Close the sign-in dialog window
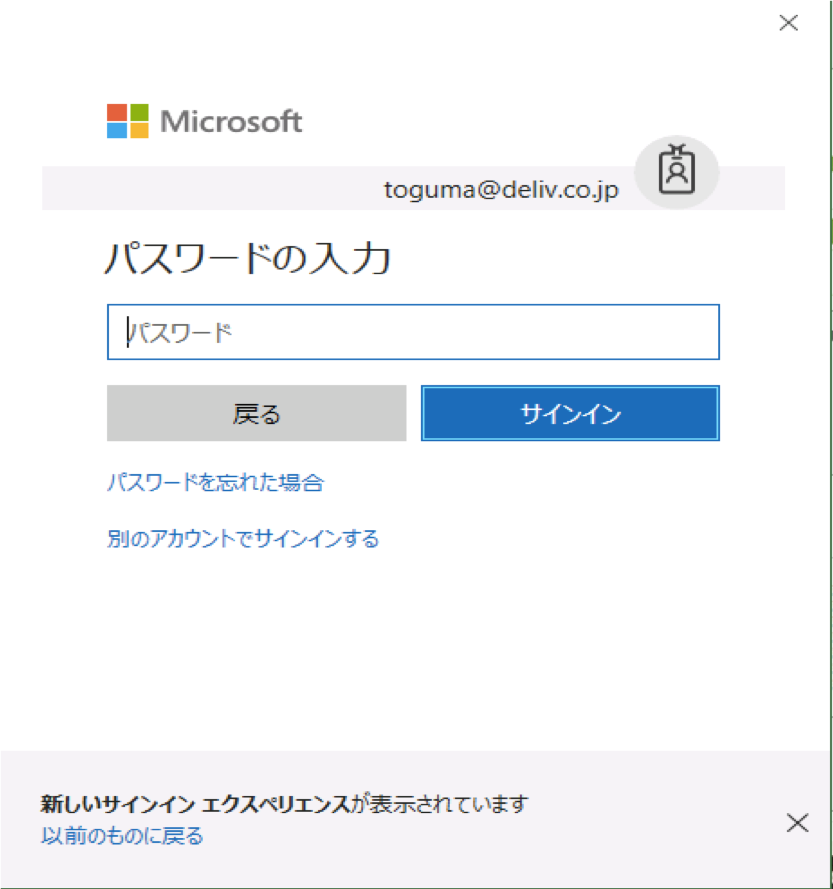 coord(788,24)
